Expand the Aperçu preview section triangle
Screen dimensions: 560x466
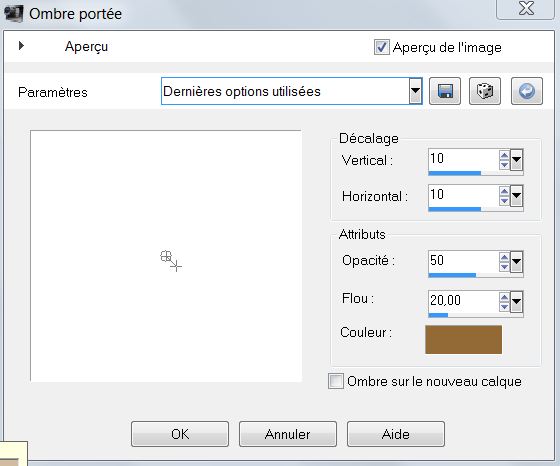coord(21,46)
